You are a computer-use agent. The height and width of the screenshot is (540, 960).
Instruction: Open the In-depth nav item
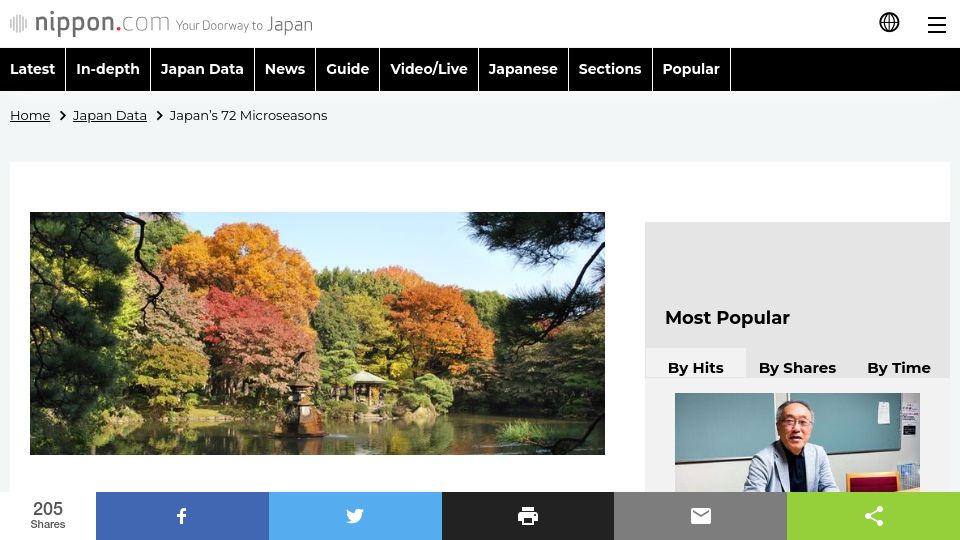(108, 69)
